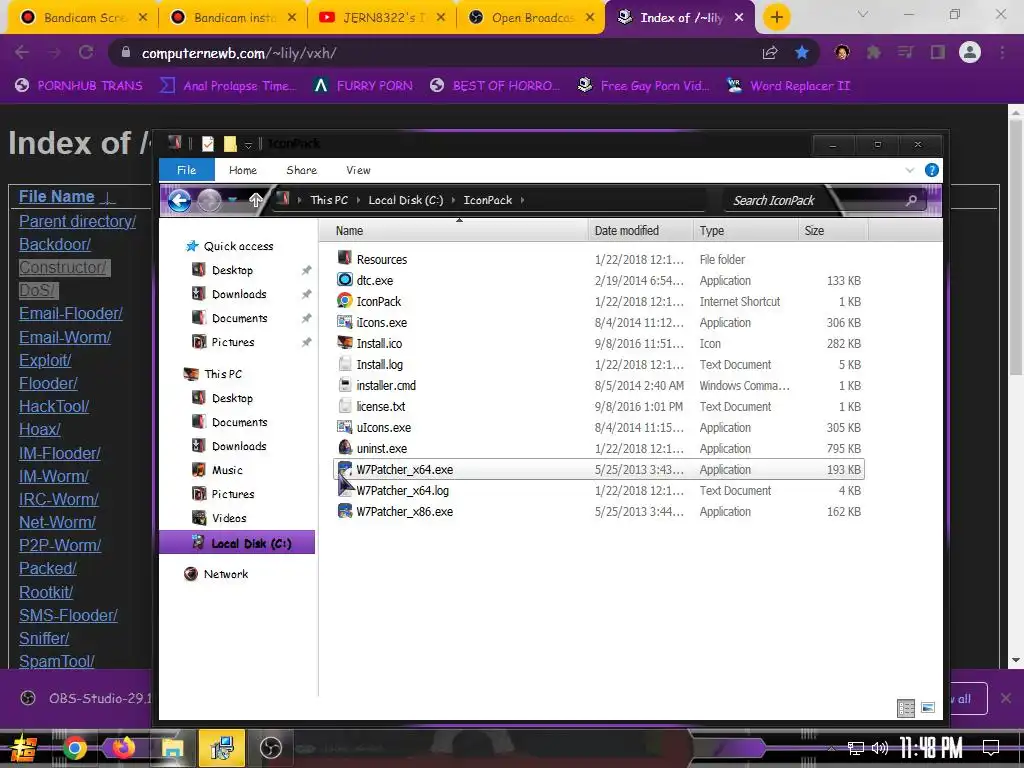Select Music under This PC
This screenshot has width=1024, height=768.
[x=227, y=470]
